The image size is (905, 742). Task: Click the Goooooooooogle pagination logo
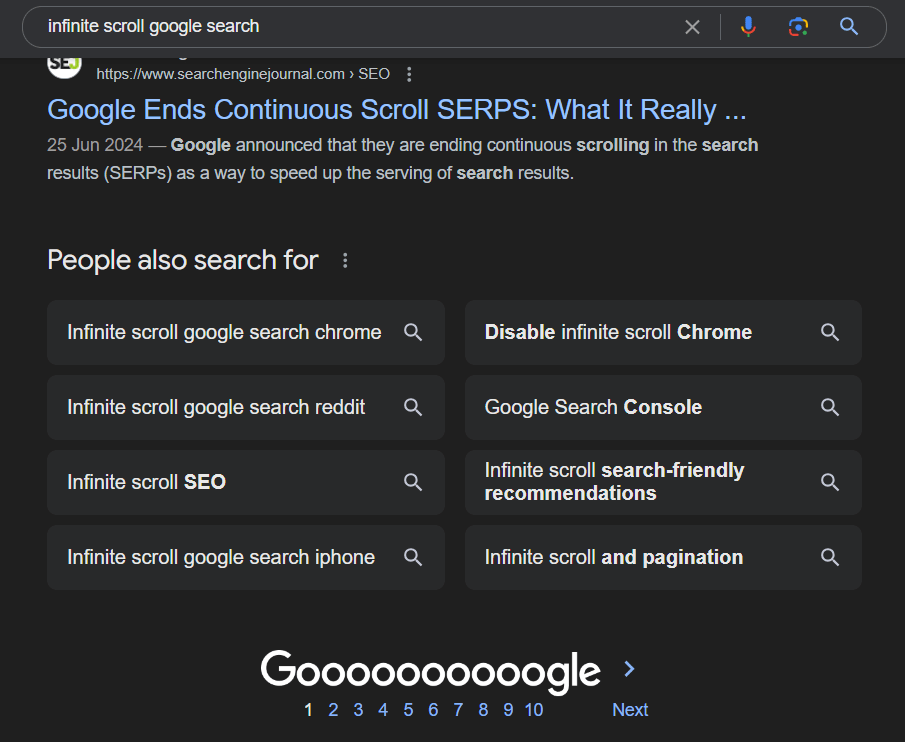click(x=430, y=670)
